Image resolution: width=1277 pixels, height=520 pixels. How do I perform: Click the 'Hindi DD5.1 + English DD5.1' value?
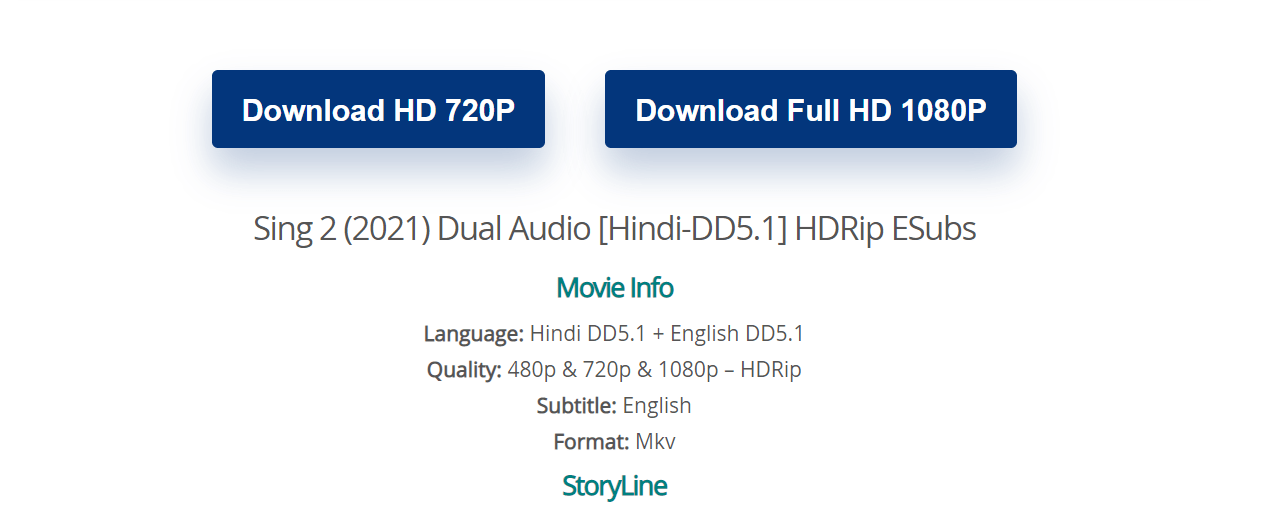click(x=667, y=334)
